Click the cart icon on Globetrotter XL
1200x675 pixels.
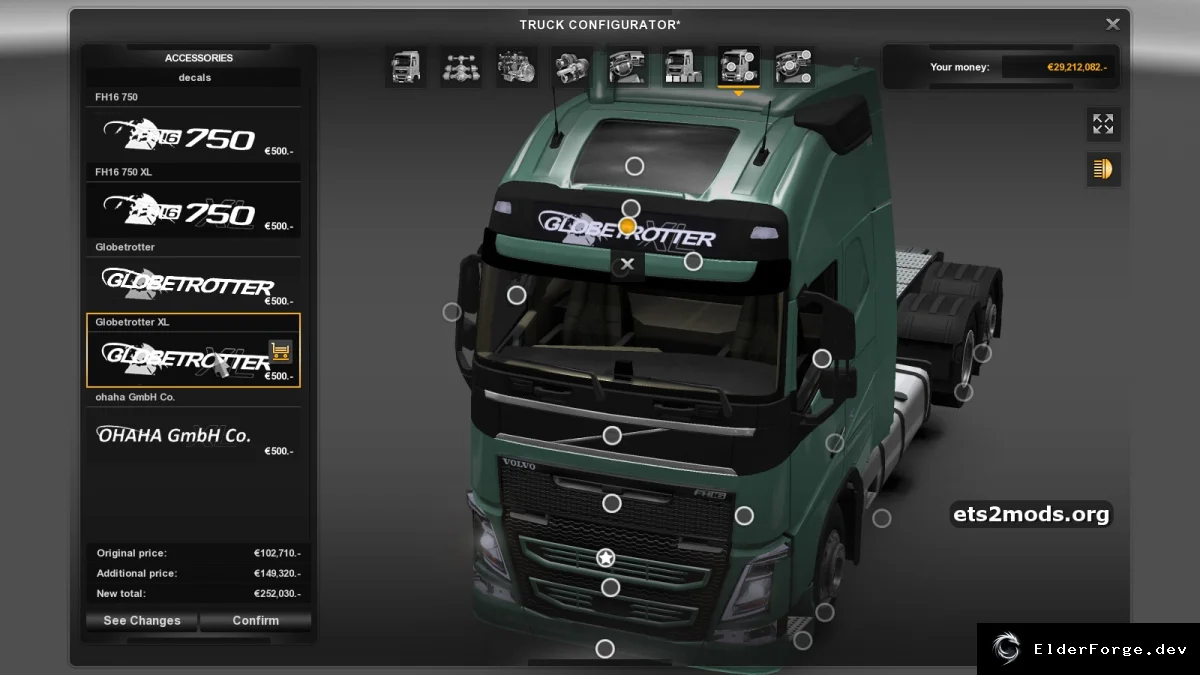pyautogui.click(x=281, y=351)
